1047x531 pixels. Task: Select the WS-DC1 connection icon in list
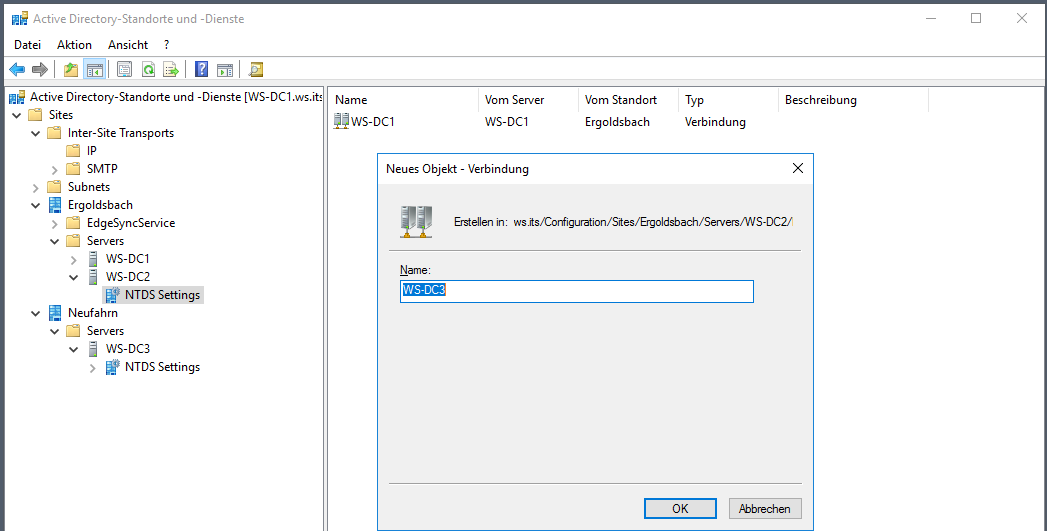[x=341, y=122]
